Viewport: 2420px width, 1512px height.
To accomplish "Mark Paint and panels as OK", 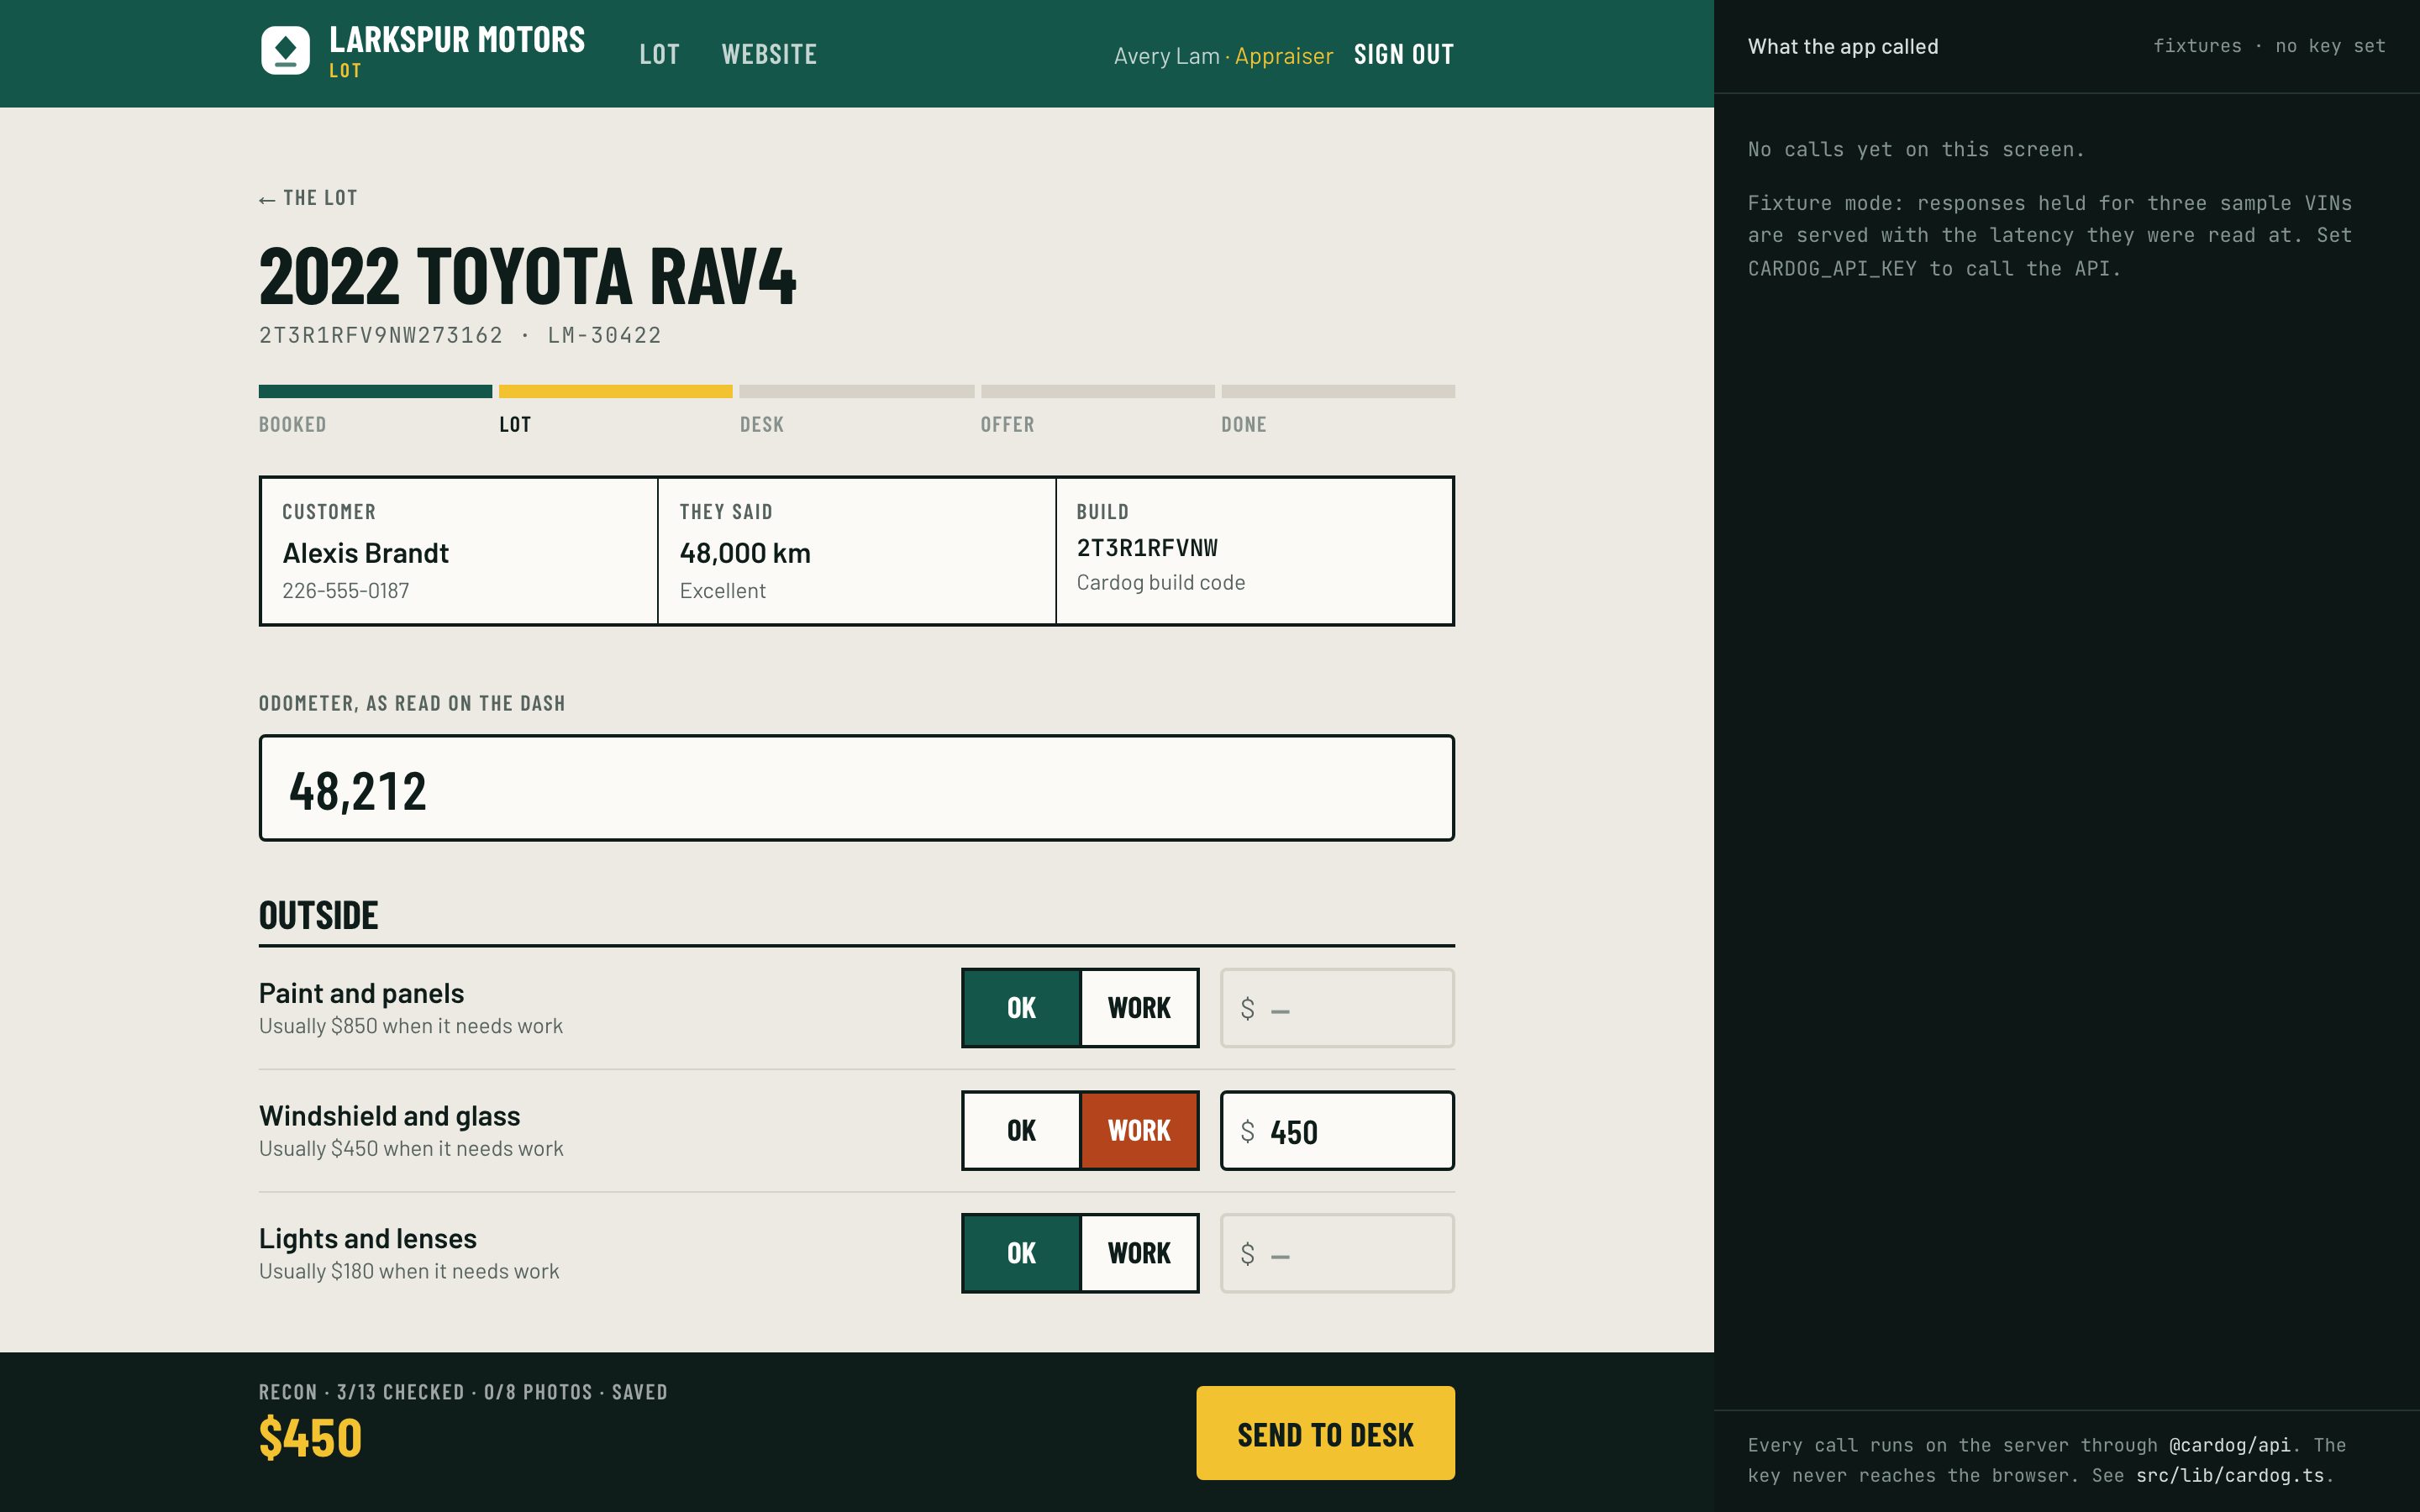I will coord(1021,1008).
